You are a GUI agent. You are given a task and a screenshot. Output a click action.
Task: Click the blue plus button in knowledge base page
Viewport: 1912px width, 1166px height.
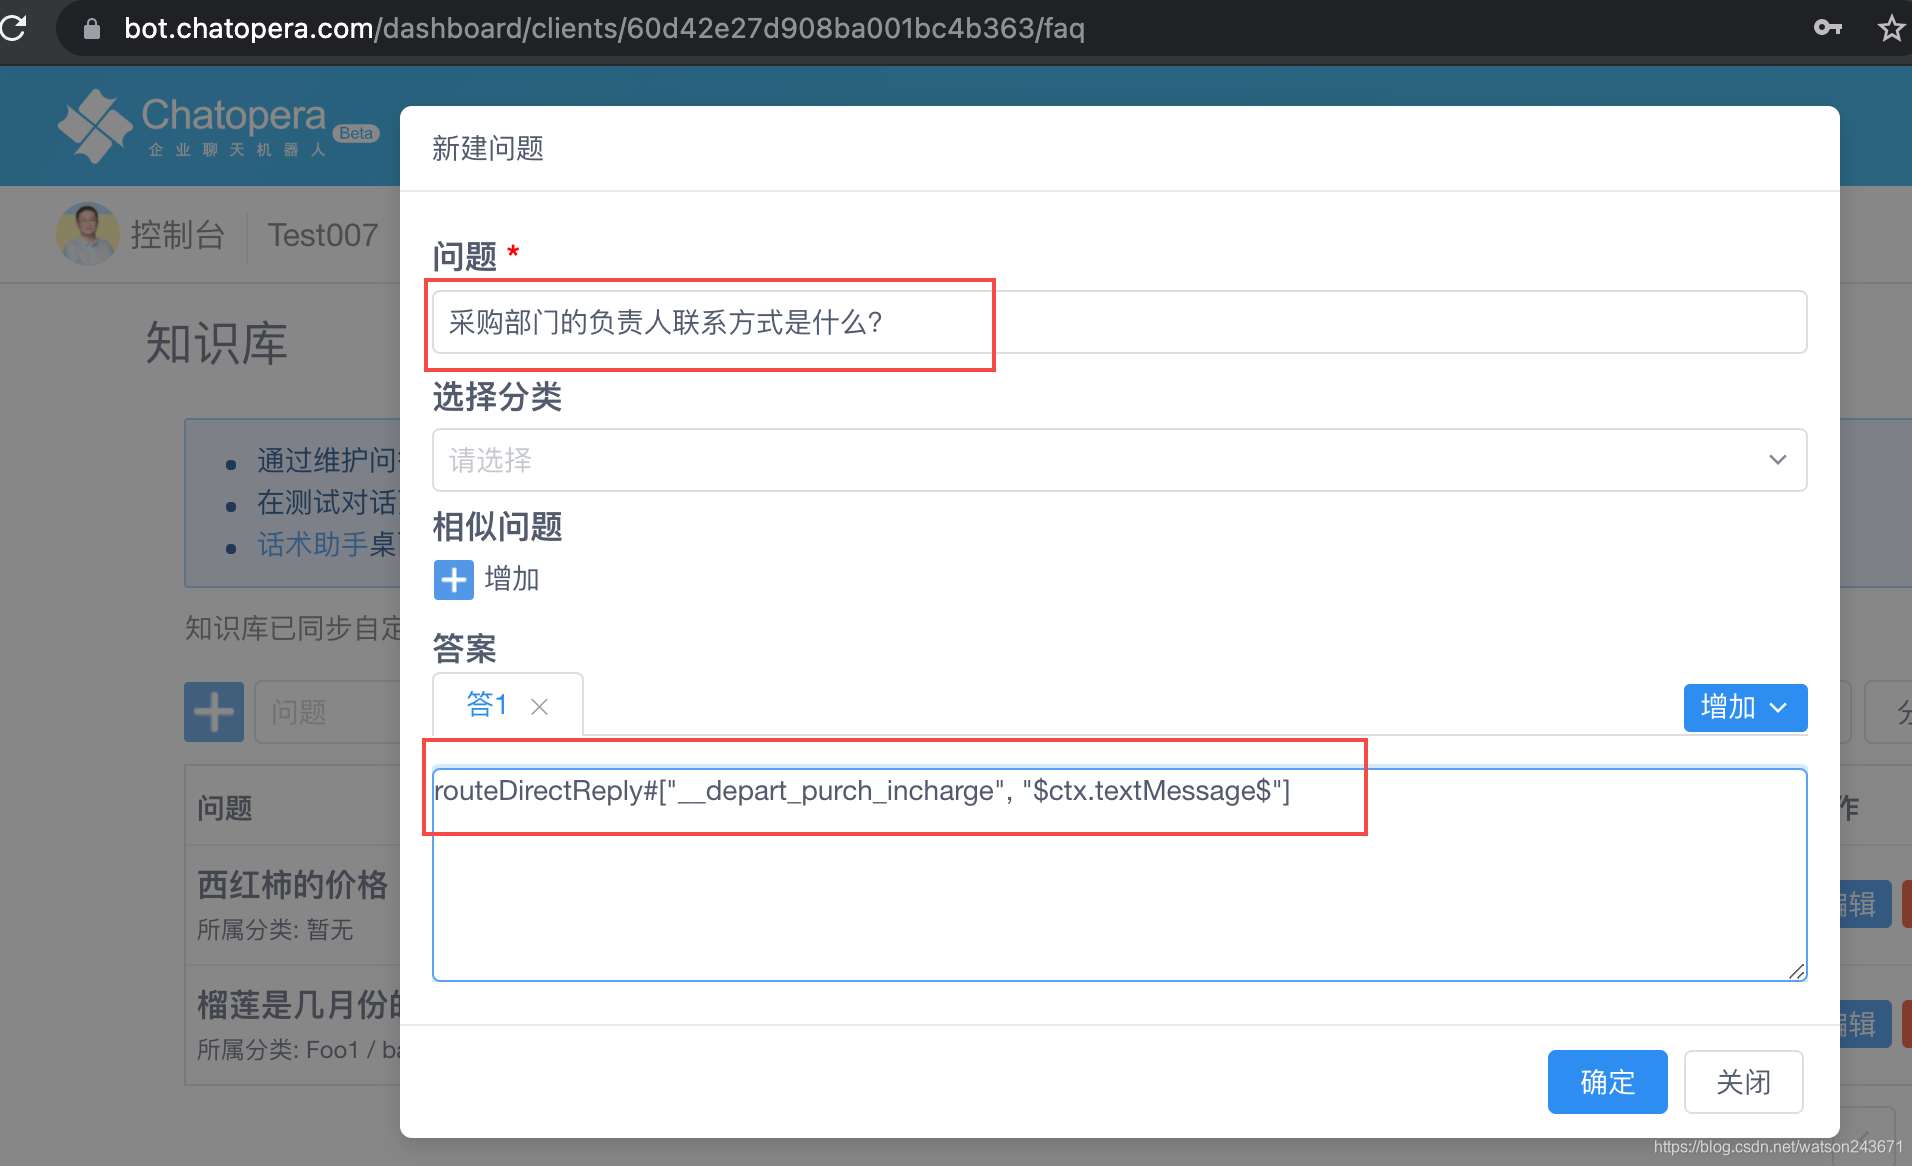coord(214,712)
